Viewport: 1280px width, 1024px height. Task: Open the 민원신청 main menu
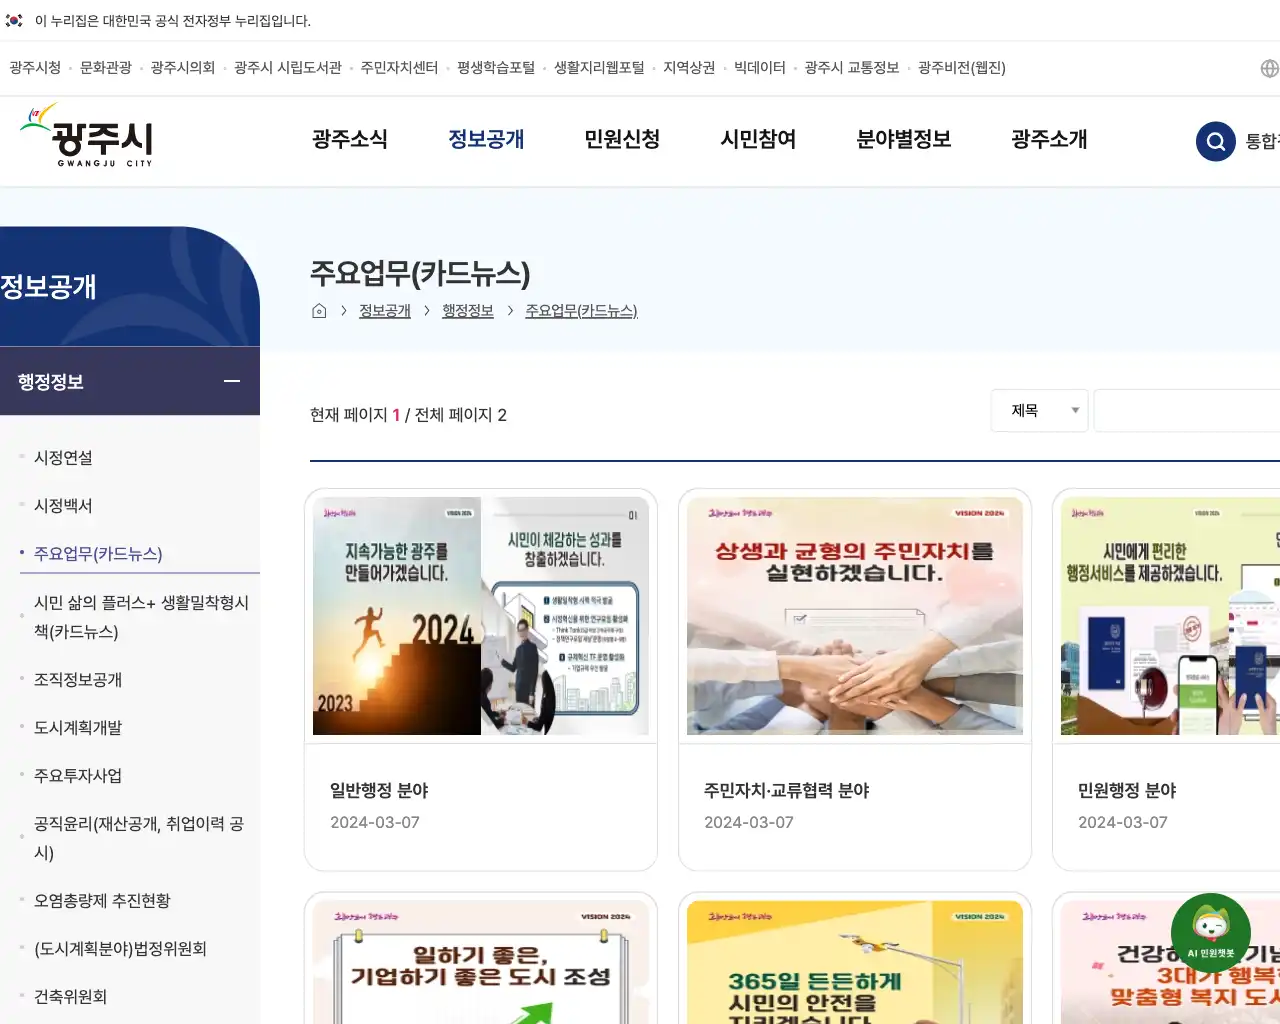(x=622, y=139)
